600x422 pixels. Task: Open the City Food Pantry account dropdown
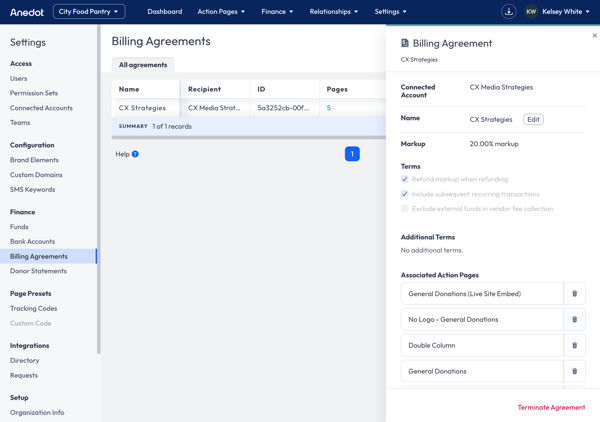click(x=89, y=11)
